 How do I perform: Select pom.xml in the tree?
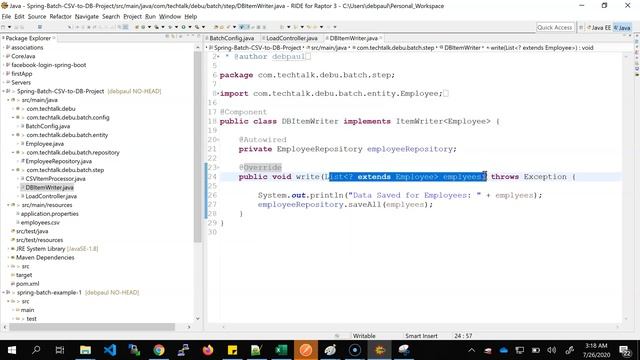click(x=27, y=284)
